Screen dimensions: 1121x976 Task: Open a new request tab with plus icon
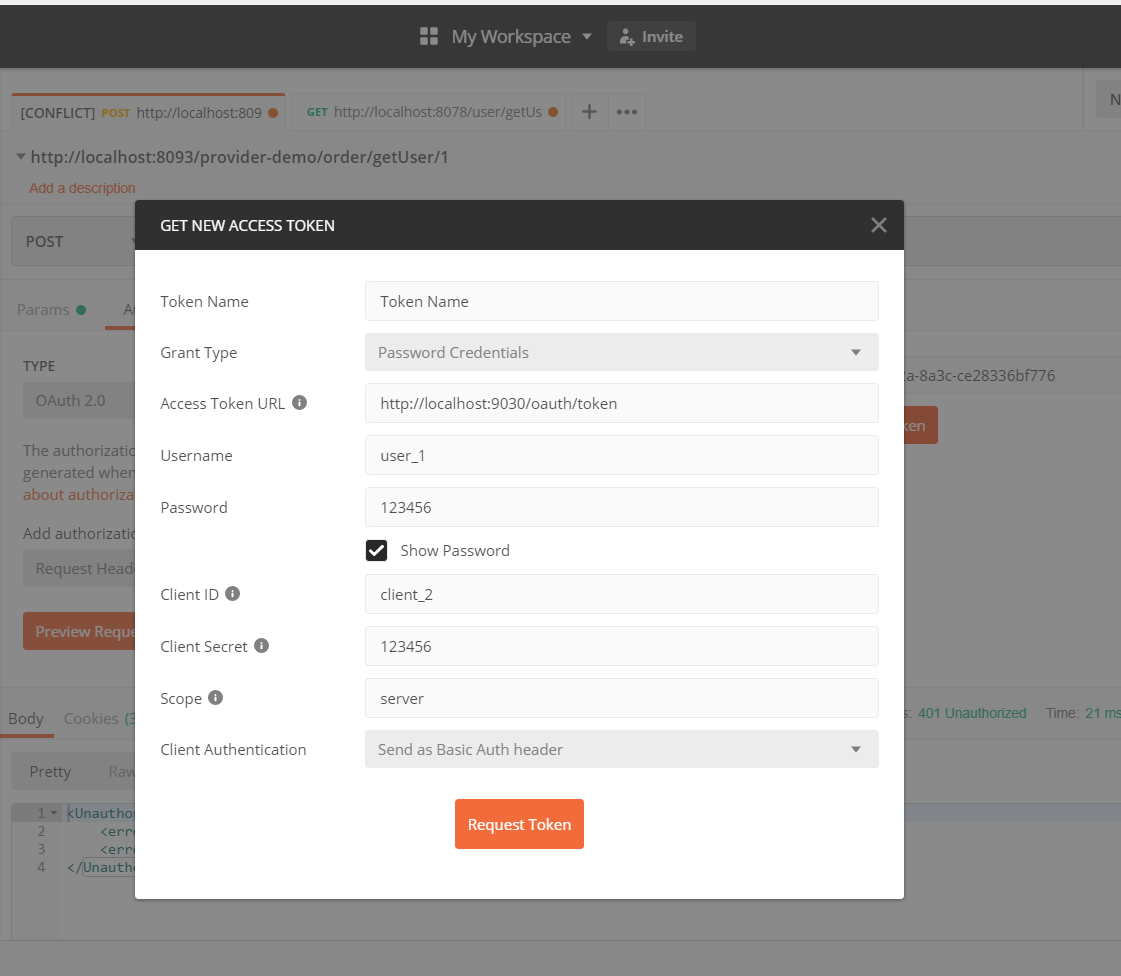(589, 112)
